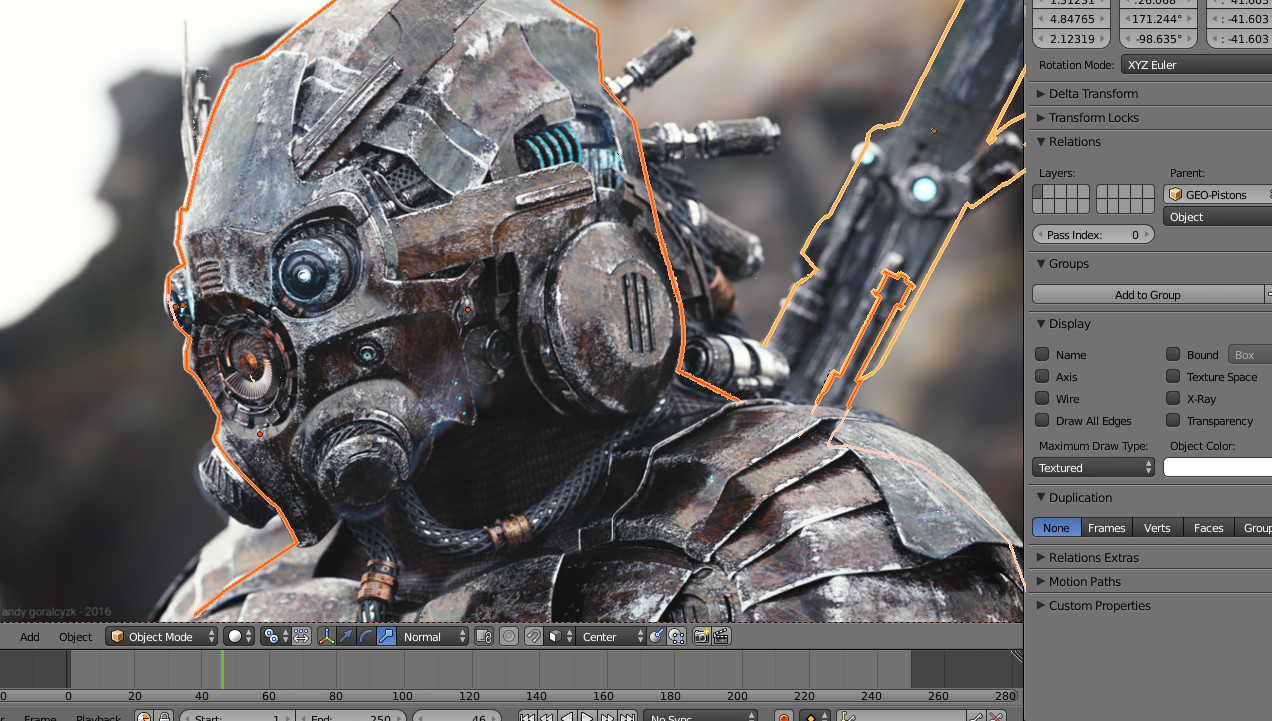Expand the Motion Paths panel
1272x721 pixels.
pos(1084,581)
